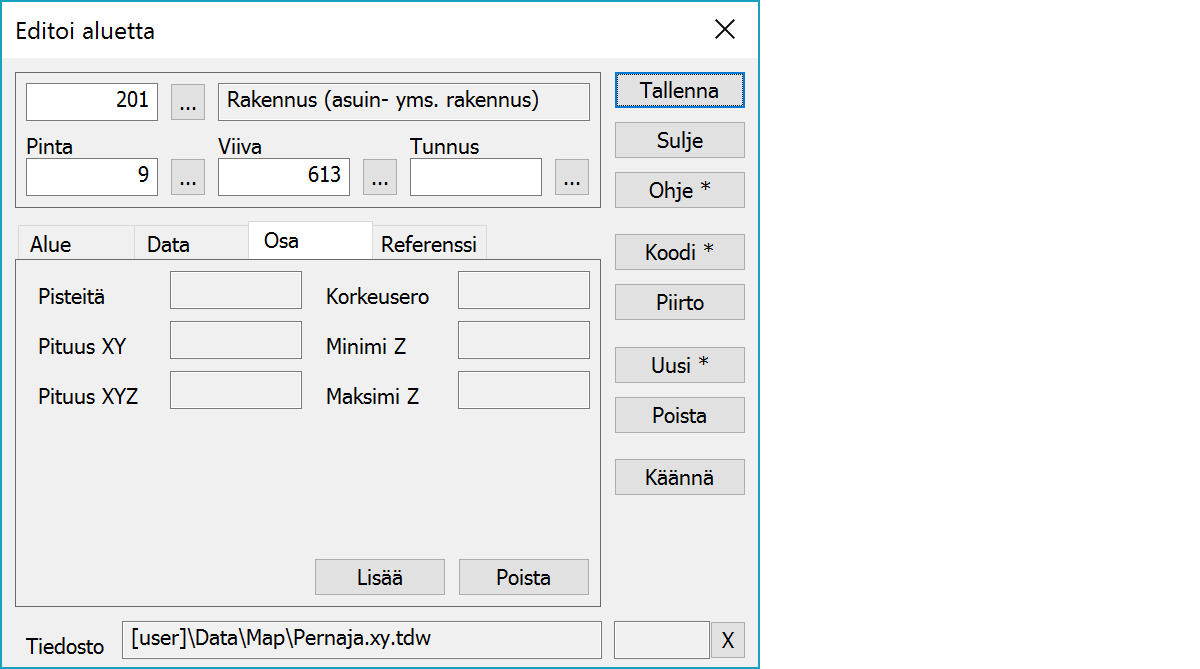Open the Data tab
This screenshot has width=1200, height=669.
[x=168, y=244]
